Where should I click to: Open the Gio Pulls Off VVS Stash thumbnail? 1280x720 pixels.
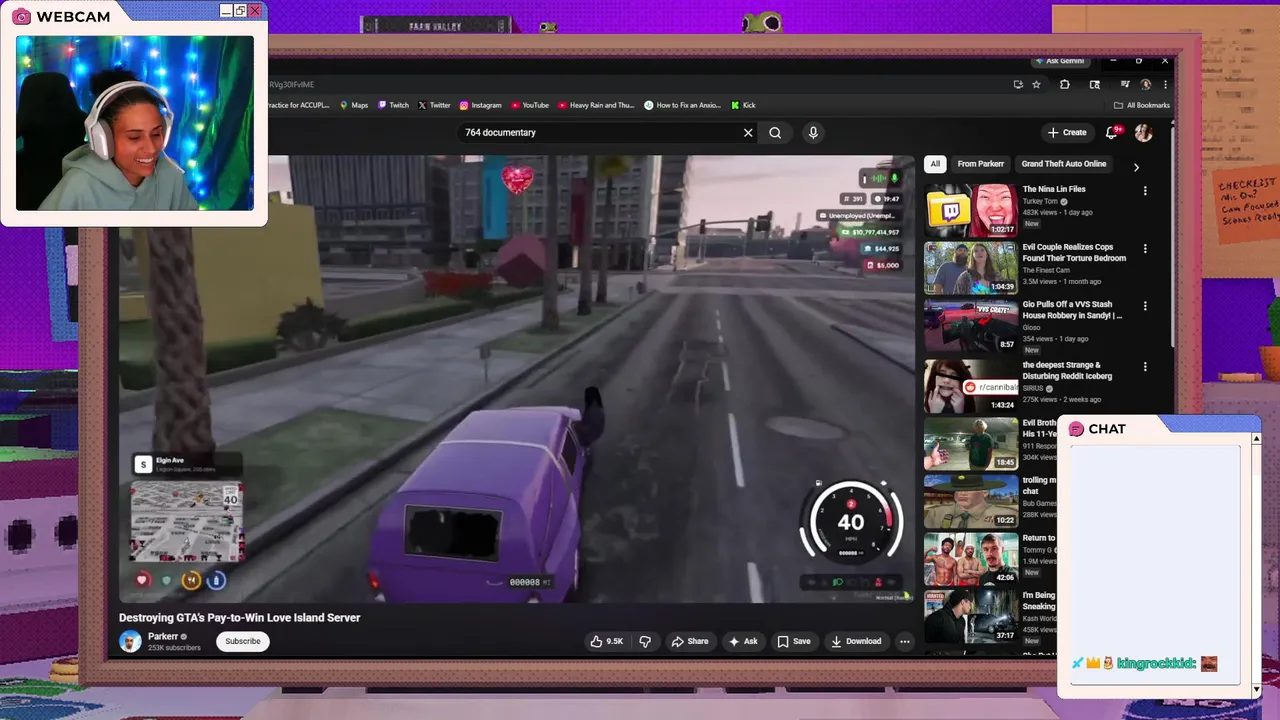pyautogui.click(x=971, y=326)
